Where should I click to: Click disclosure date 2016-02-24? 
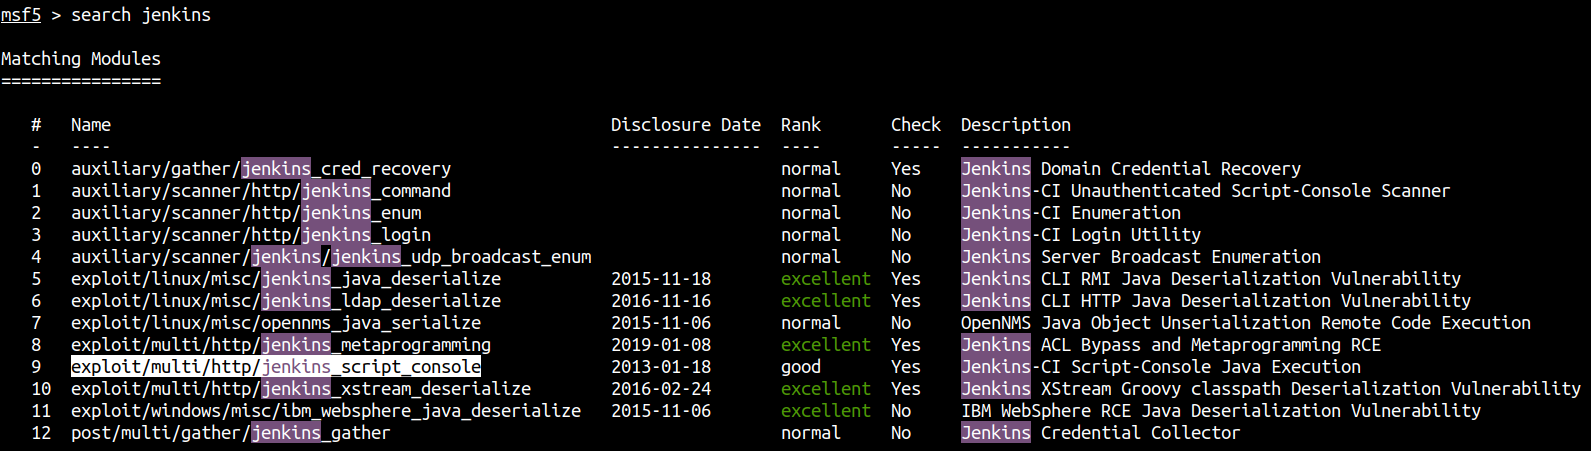(661, 389)
